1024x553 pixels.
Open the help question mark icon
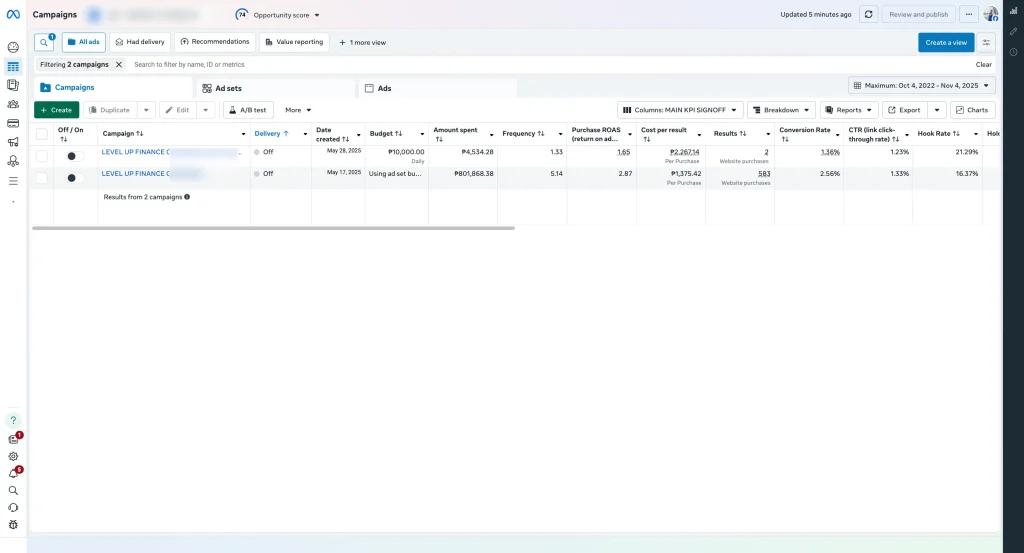click(13, 420)
